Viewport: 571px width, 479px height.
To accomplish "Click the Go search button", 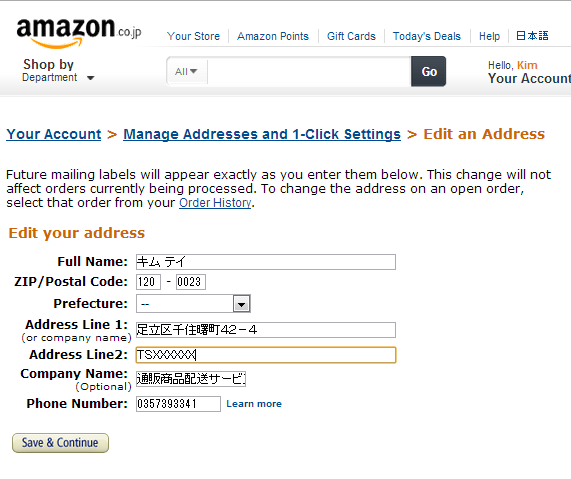I will click(429, 71).
